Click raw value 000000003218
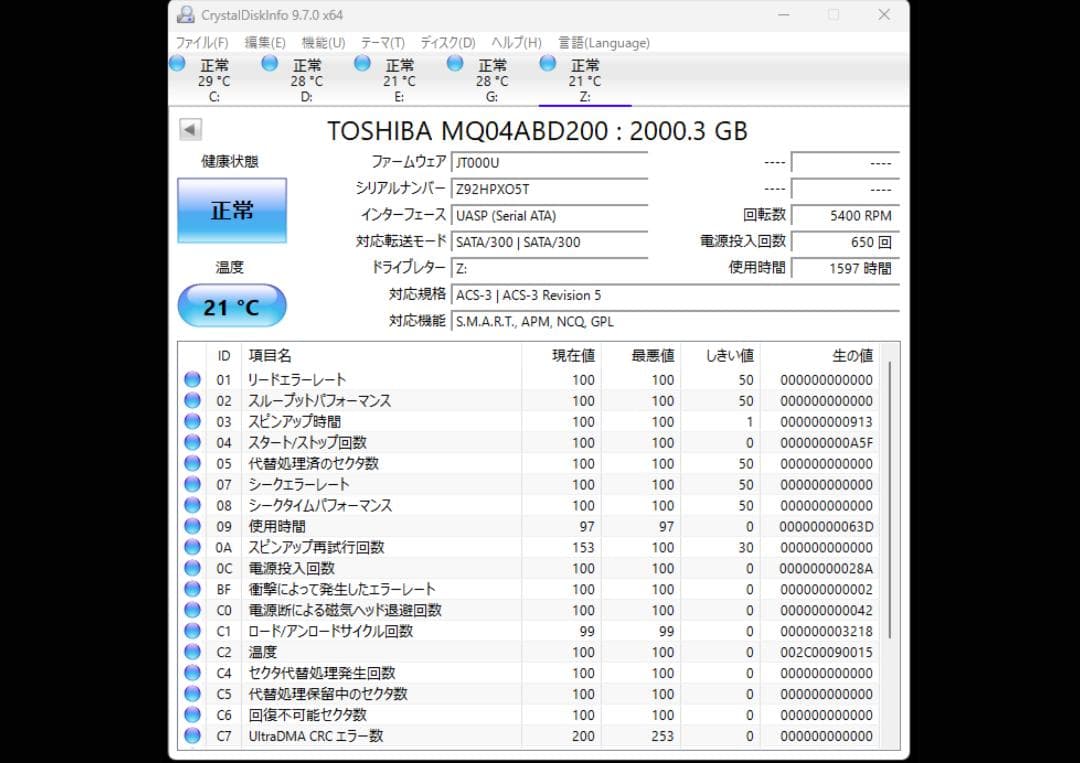The width and height of the screenshot is (1080, 763). (x=826, y=631)
